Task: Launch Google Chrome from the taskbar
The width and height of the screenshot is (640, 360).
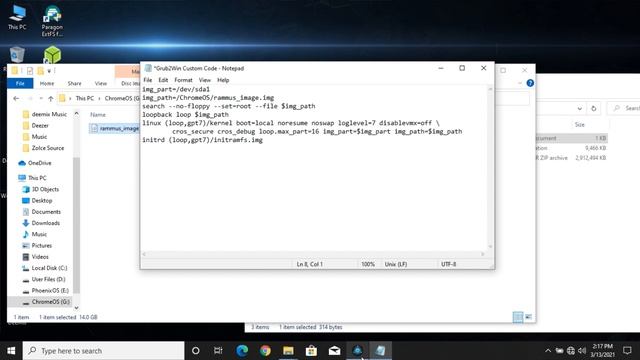Action: click(x=265, y=351)
